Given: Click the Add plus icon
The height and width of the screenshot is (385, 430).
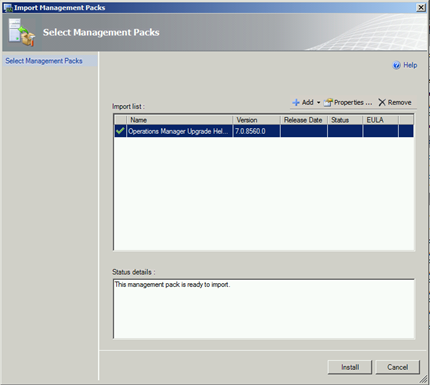Looking at the screenshot, I should (x=296, y=103).
